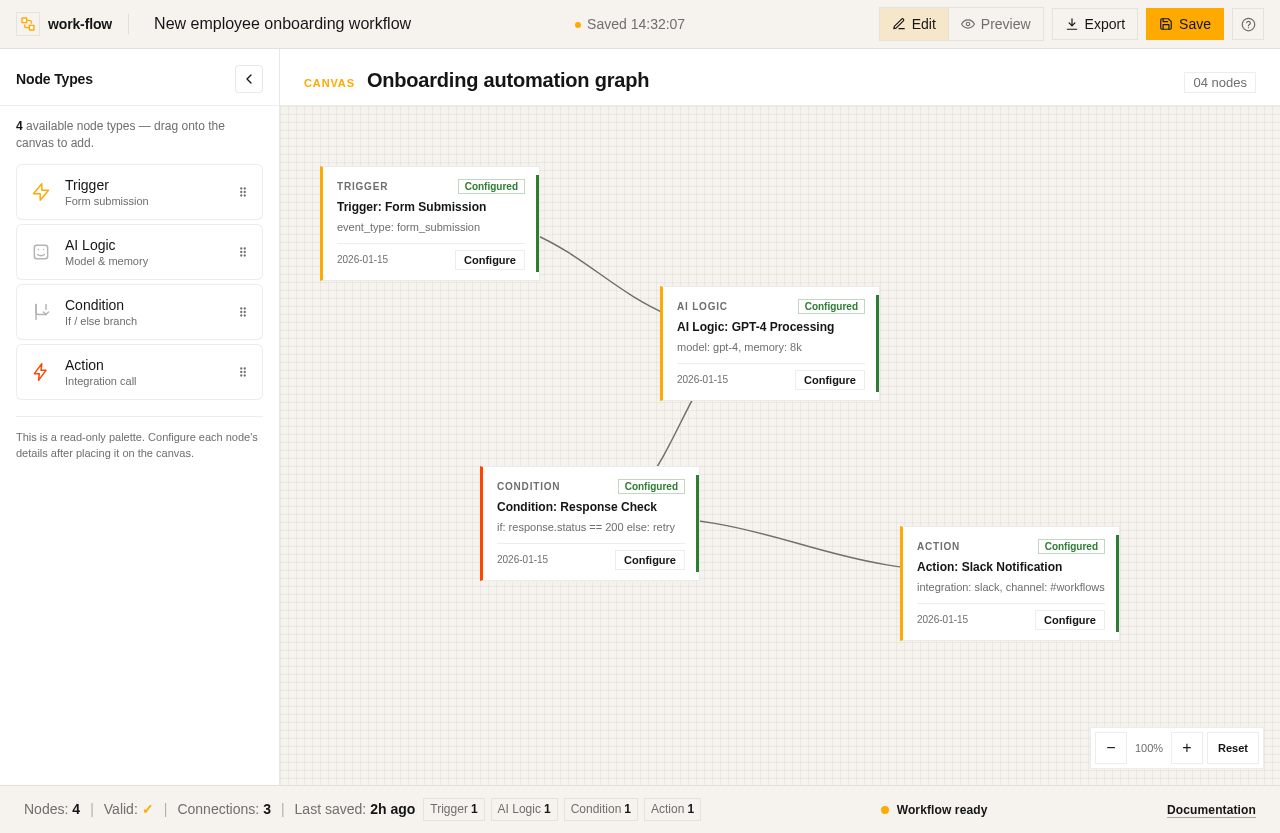Screen dimensions: 1280x833
Task: Click Configured badge on Action node
Action: click(x=1071, y=546)
